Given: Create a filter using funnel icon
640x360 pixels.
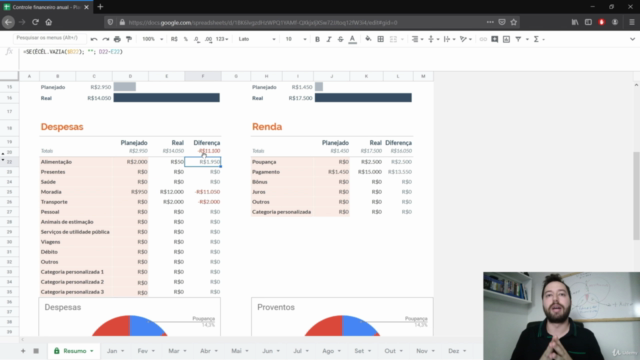Looking at the screenshot, I should [x=518, y=39].
